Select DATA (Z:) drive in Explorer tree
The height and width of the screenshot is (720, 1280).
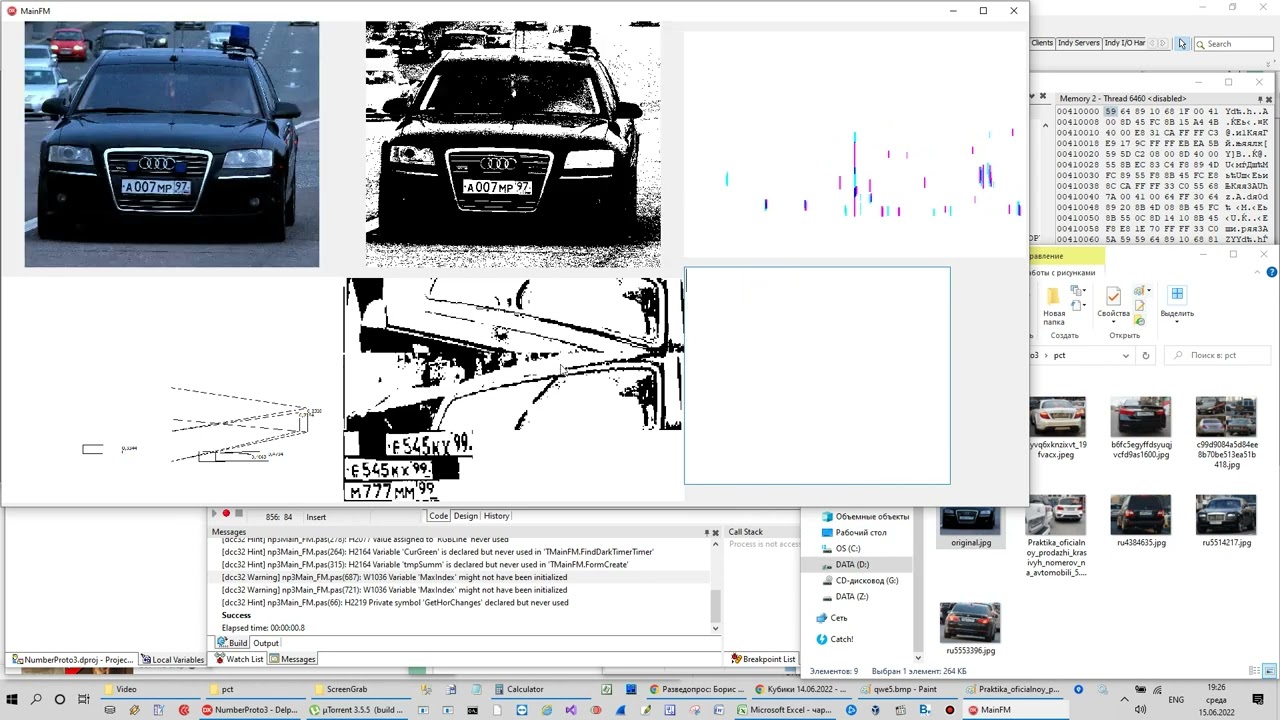coord(851,597)
